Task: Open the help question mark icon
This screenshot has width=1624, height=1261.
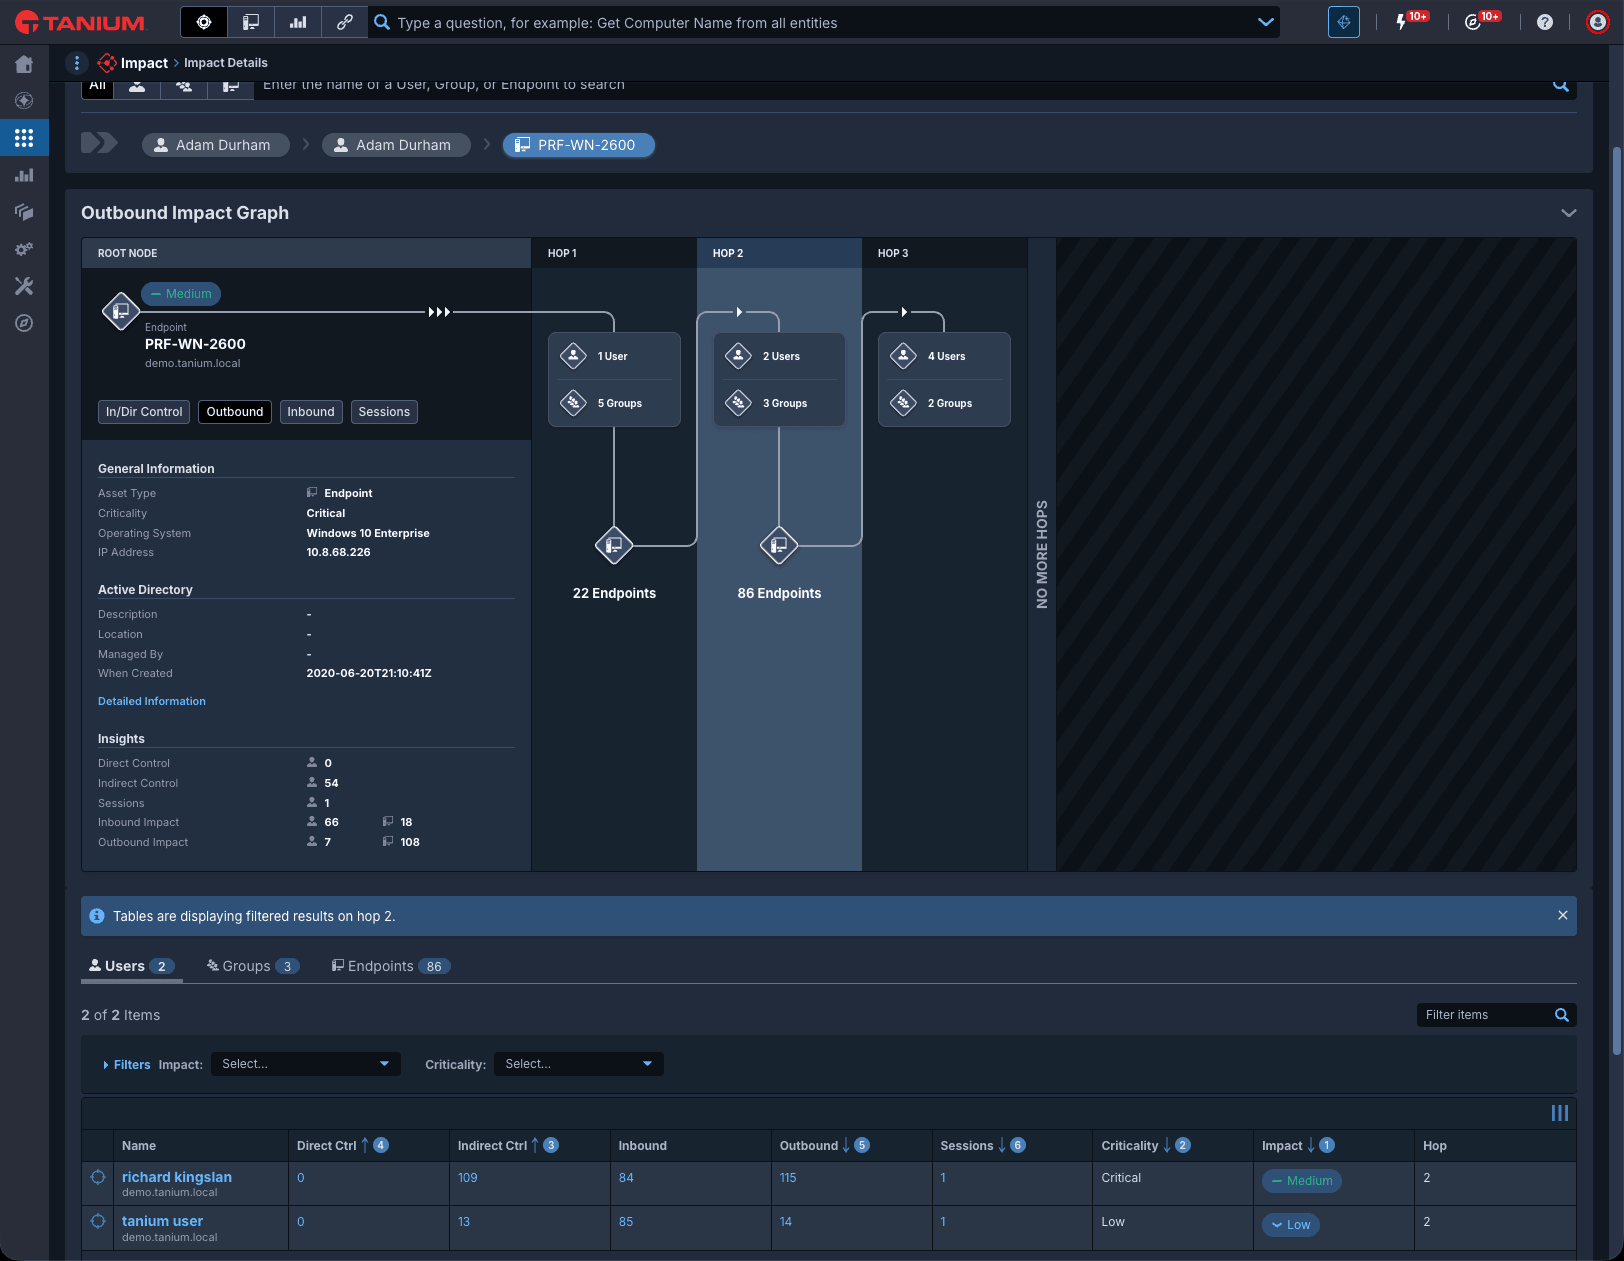Action: pyautogui.click(x=1545, y=22)
